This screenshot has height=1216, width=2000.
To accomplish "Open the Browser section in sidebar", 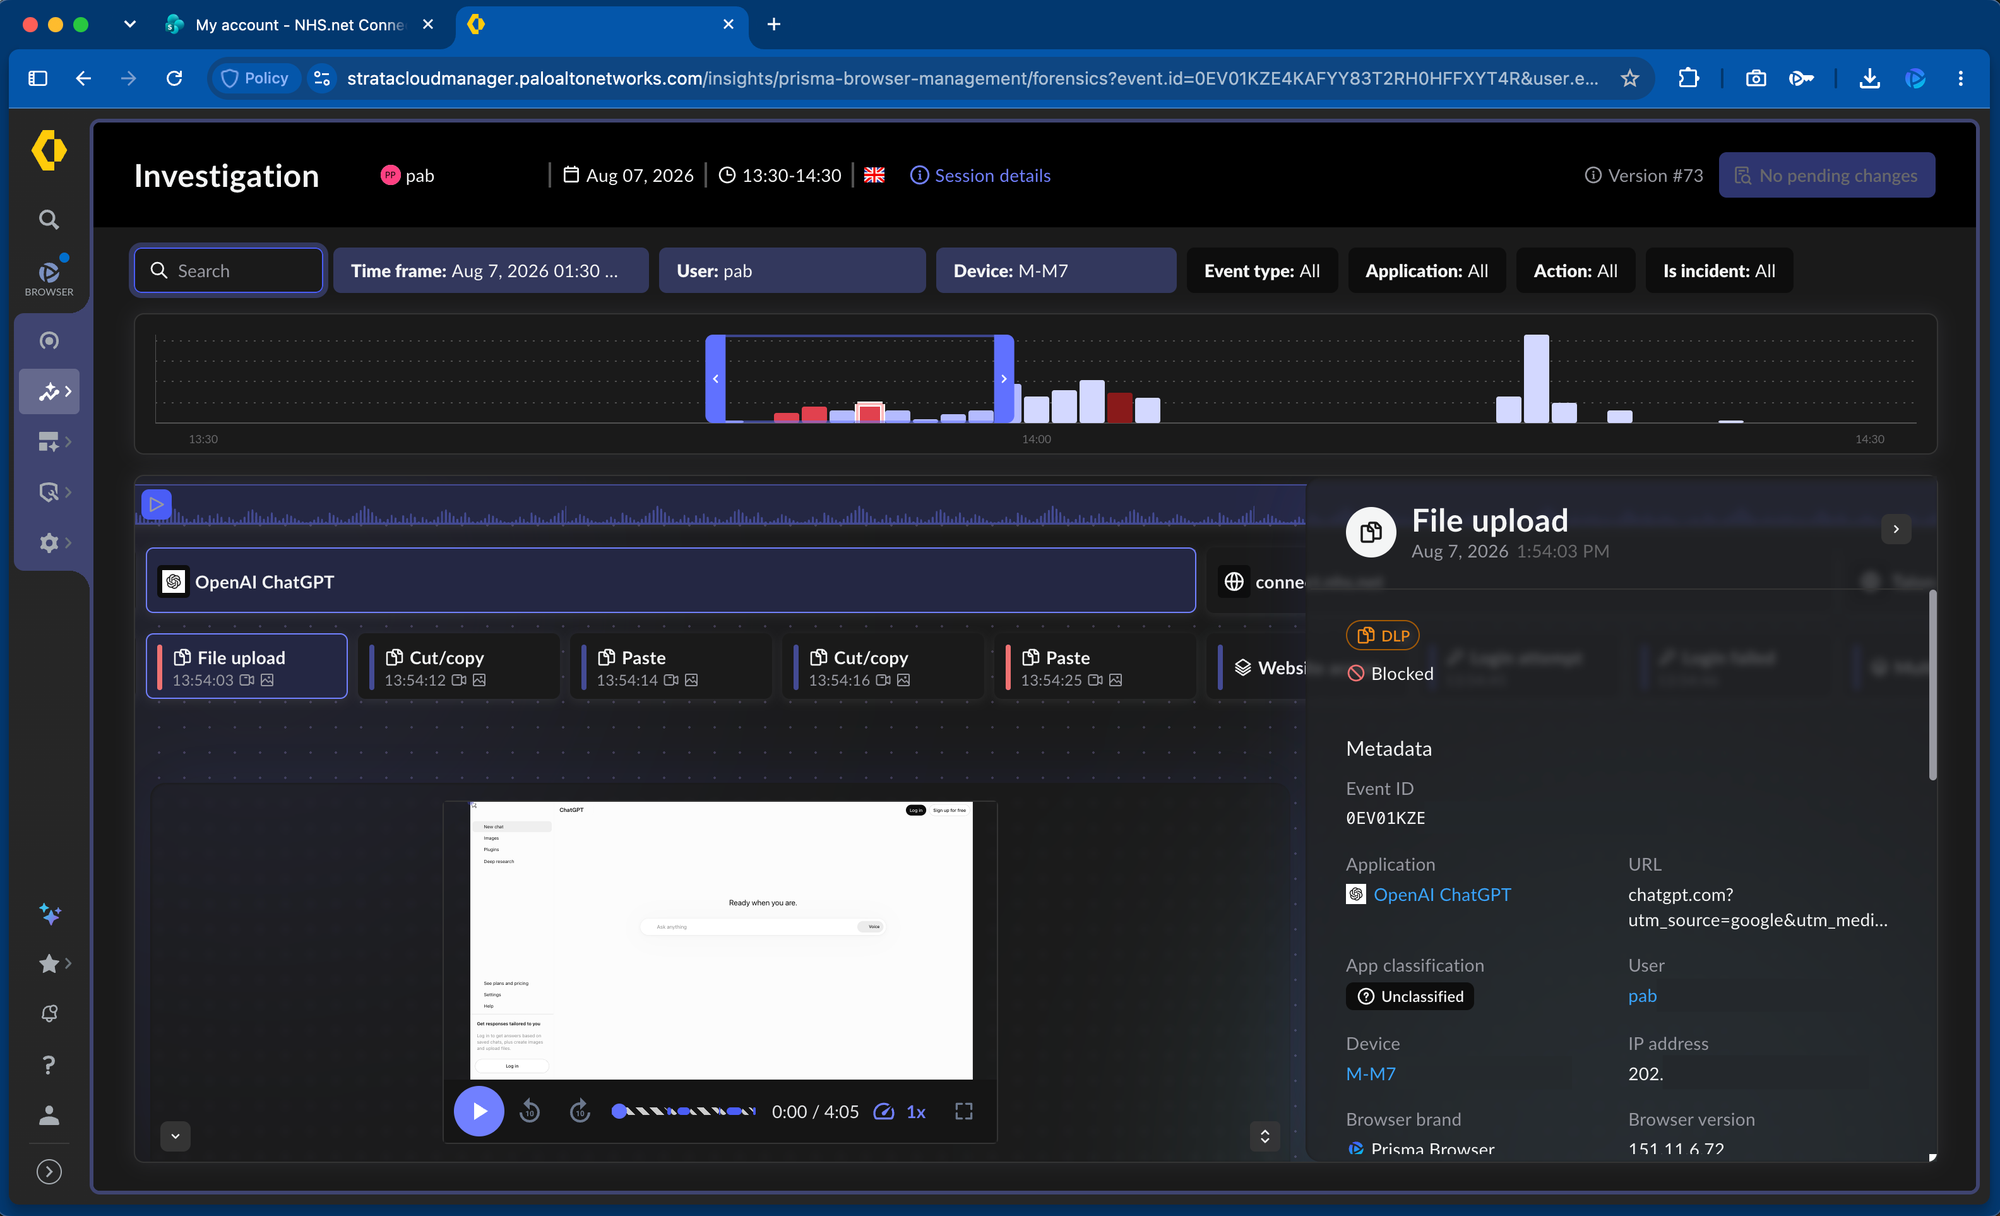I will tap(49, 277).
